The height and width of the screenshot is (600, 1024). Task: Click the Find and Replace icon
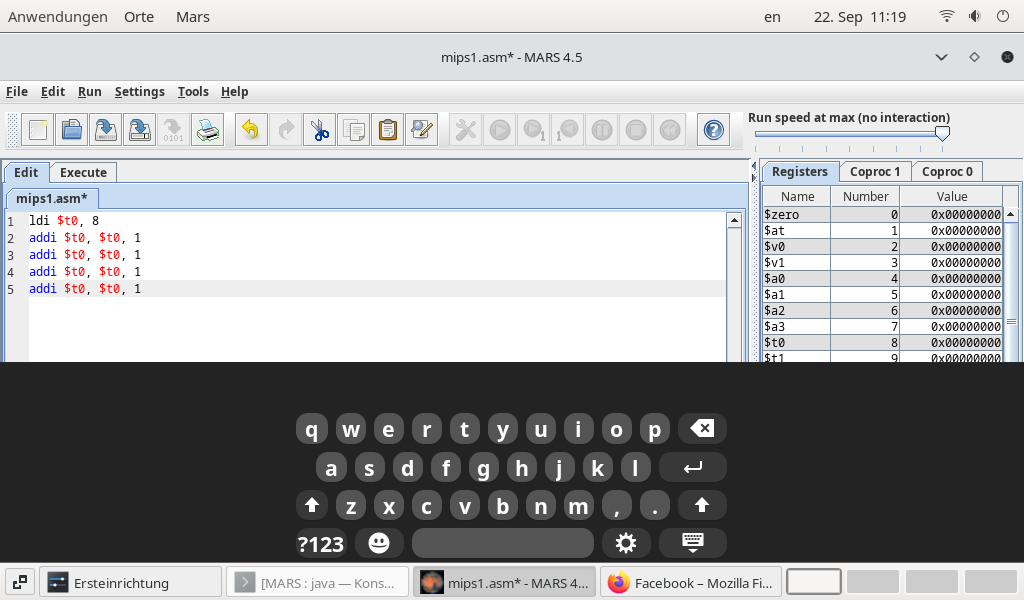421,129
